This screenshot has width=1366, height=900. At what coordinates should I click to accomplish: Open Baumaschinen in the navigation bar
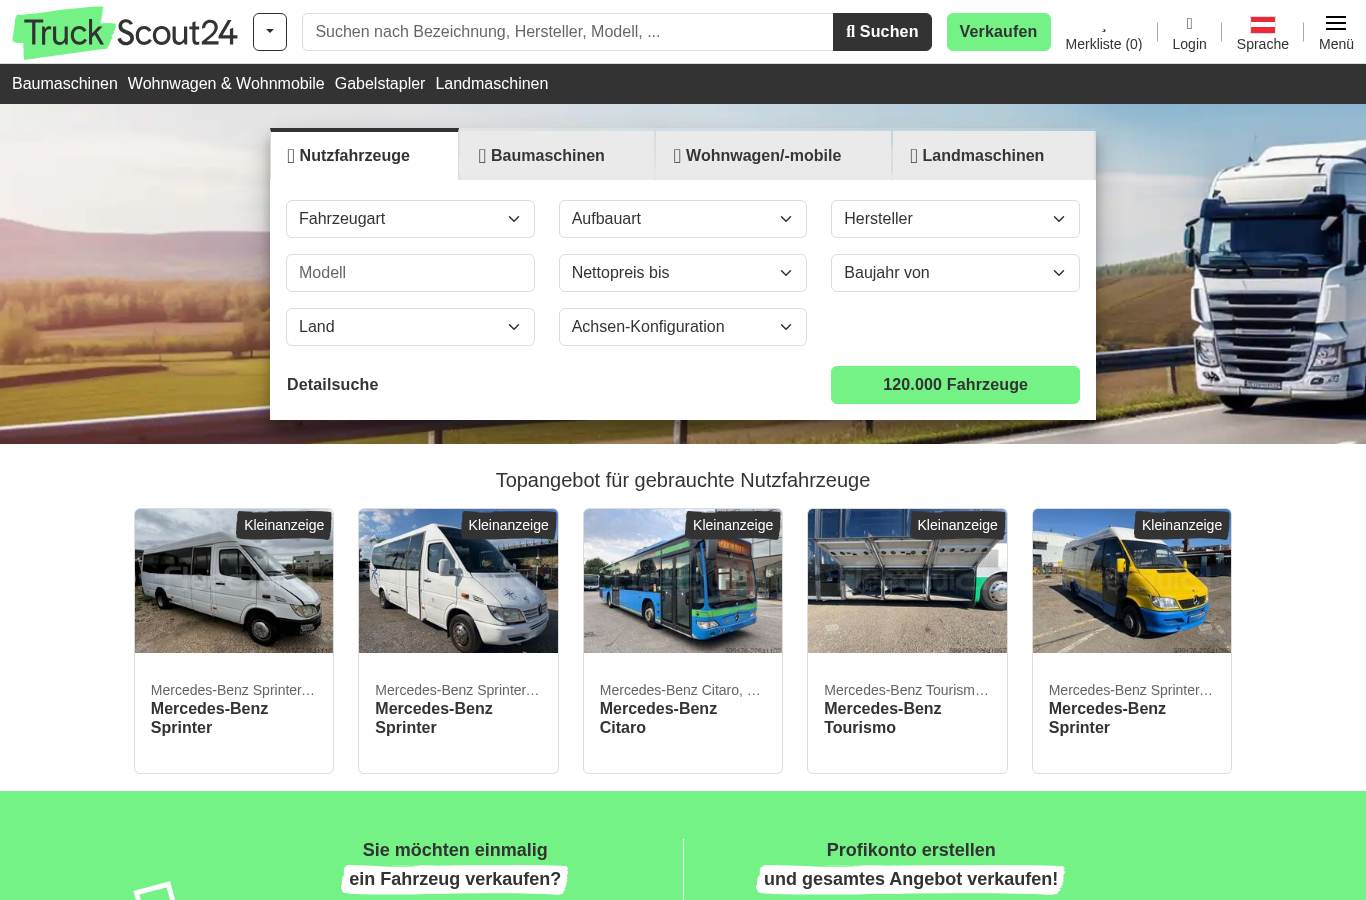click(65, 84)
